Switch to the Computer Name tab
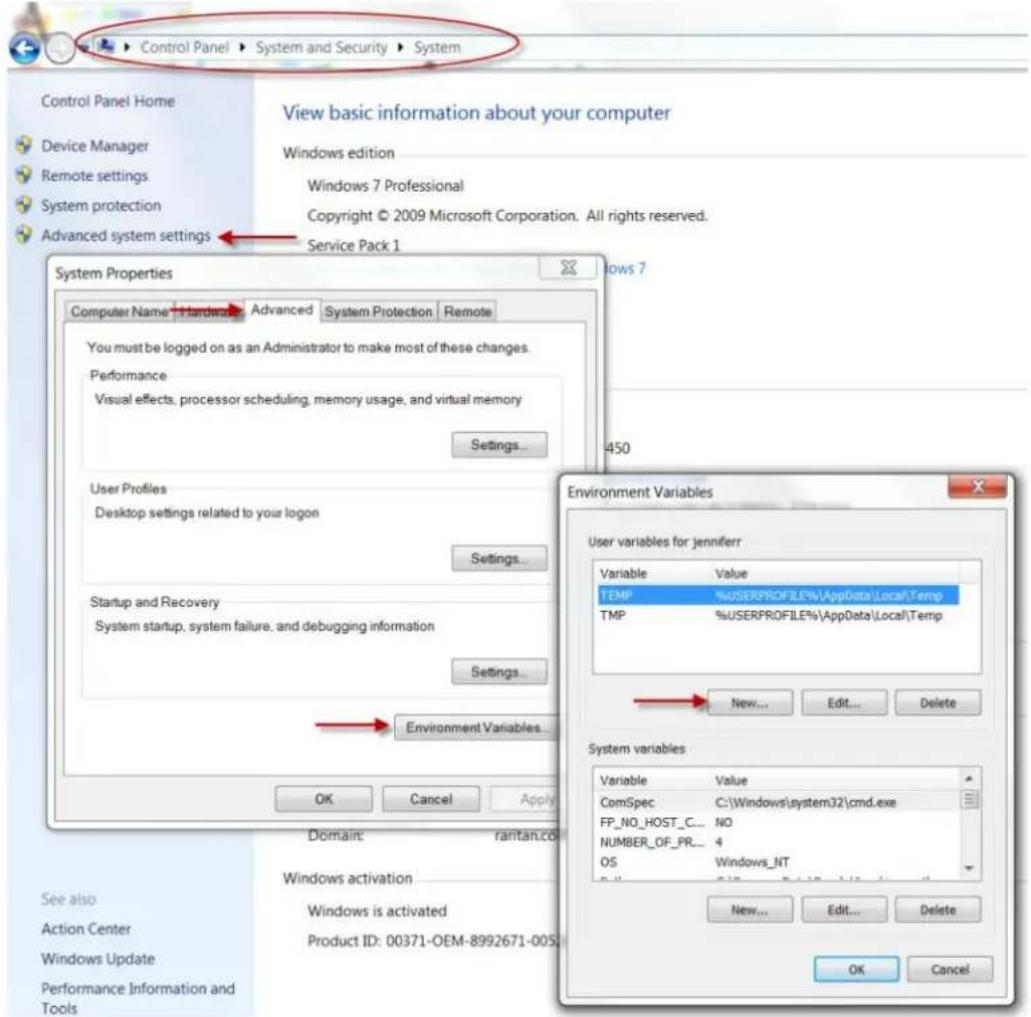The width and height of the screenshot is (1031, 1017). click(x=119, y=312)
